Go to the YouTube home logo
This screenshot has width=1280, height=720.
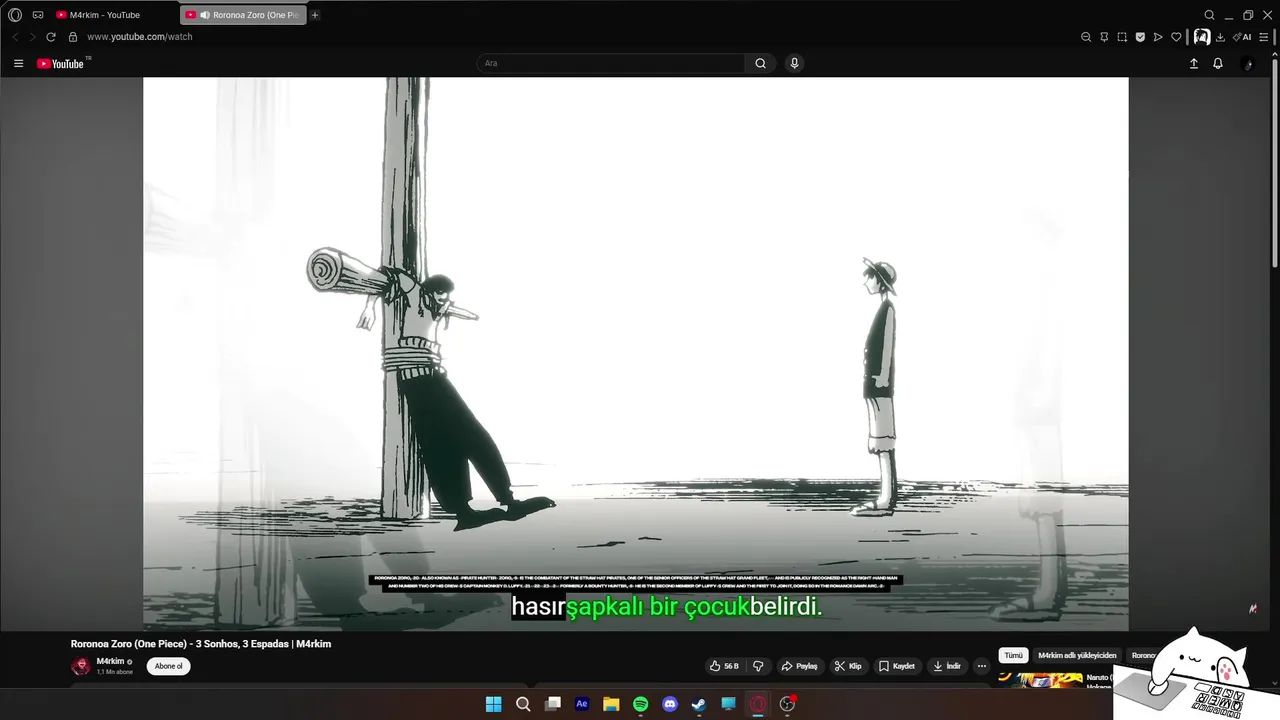click(61, 63)
